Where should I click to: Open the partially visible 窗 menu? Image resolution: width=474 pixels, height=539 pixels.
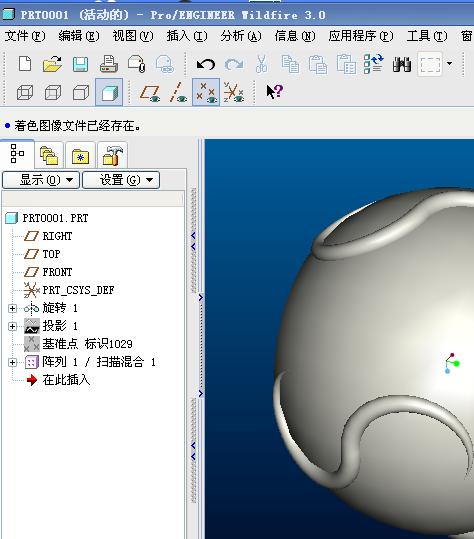pos(467,36)
